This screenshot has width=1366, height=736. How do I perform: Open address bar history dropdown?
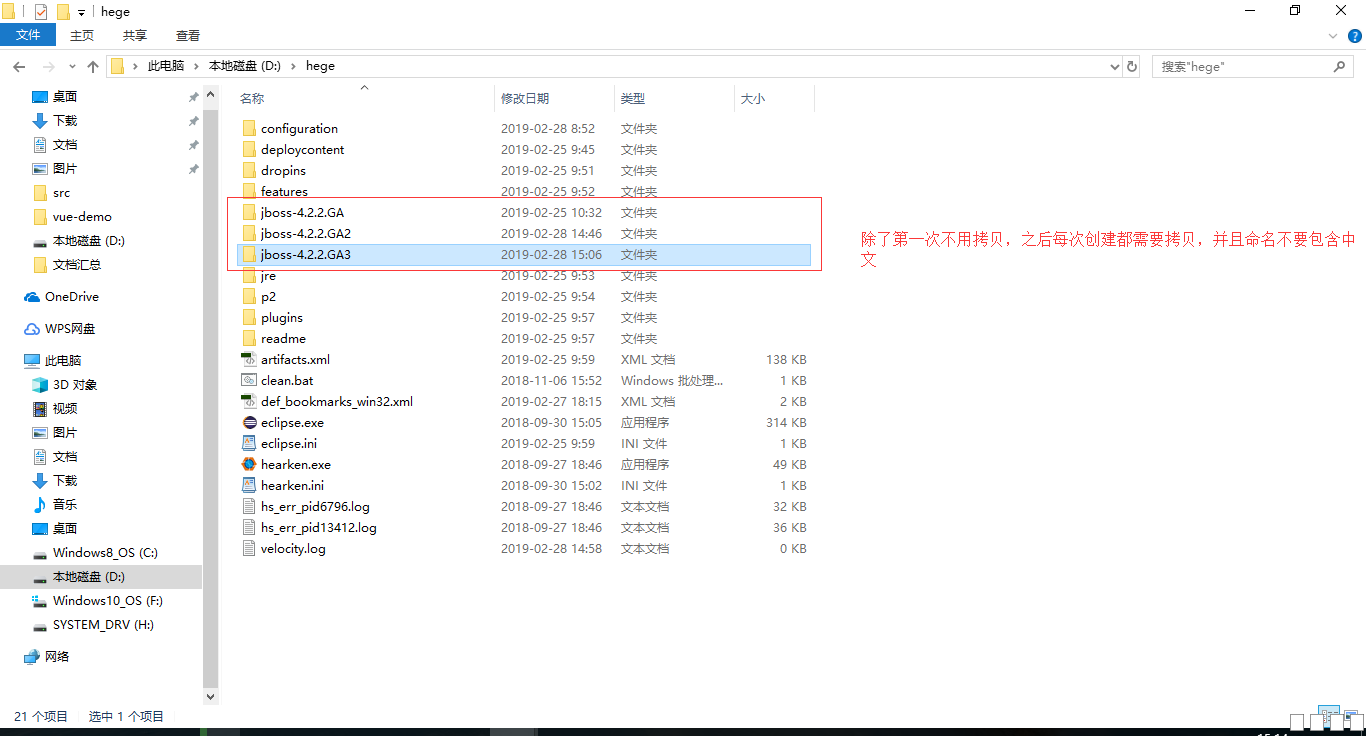click(1115, 66)
